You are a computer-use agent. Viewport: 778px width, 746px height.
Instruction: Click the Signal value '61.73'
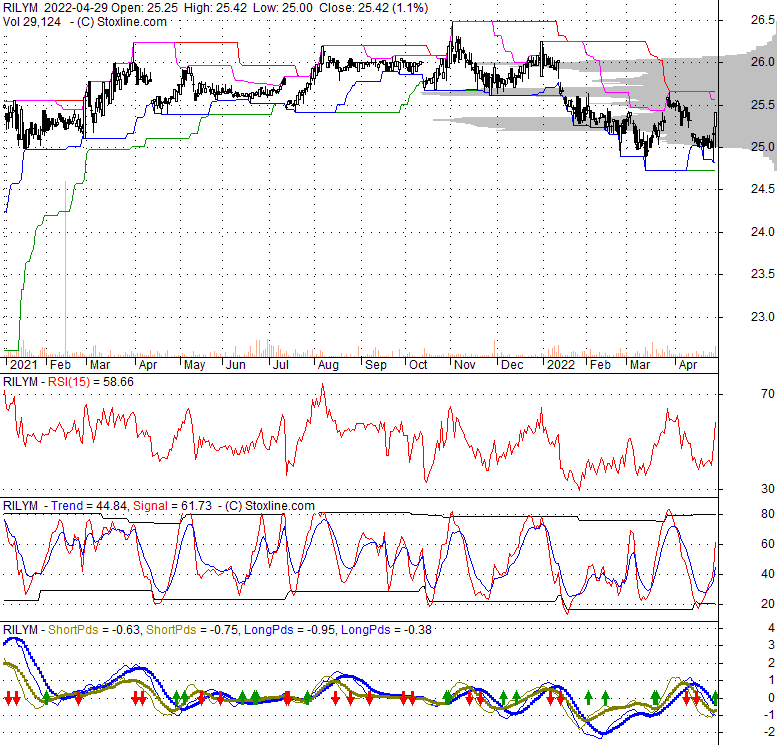(x=196, y=506)
